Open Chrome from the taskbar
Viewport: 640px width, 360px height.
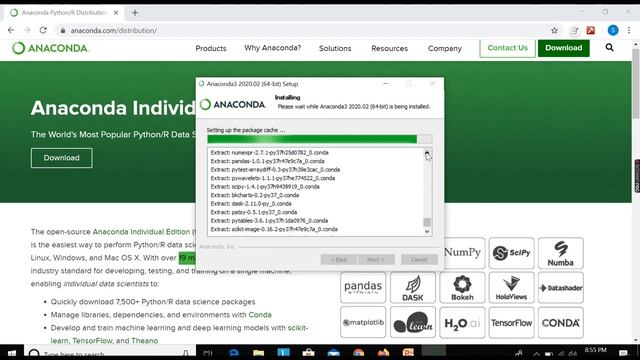pyautogui.click(x=358, y=353)
